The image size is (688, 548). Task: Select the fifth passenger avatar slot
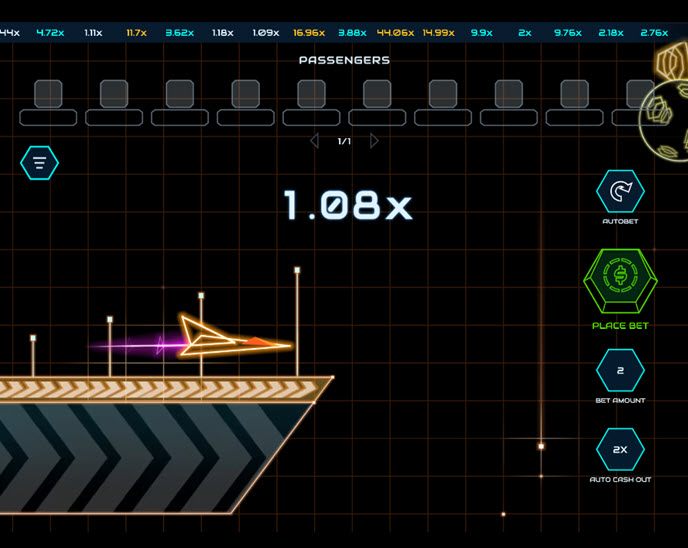point(311,94)
